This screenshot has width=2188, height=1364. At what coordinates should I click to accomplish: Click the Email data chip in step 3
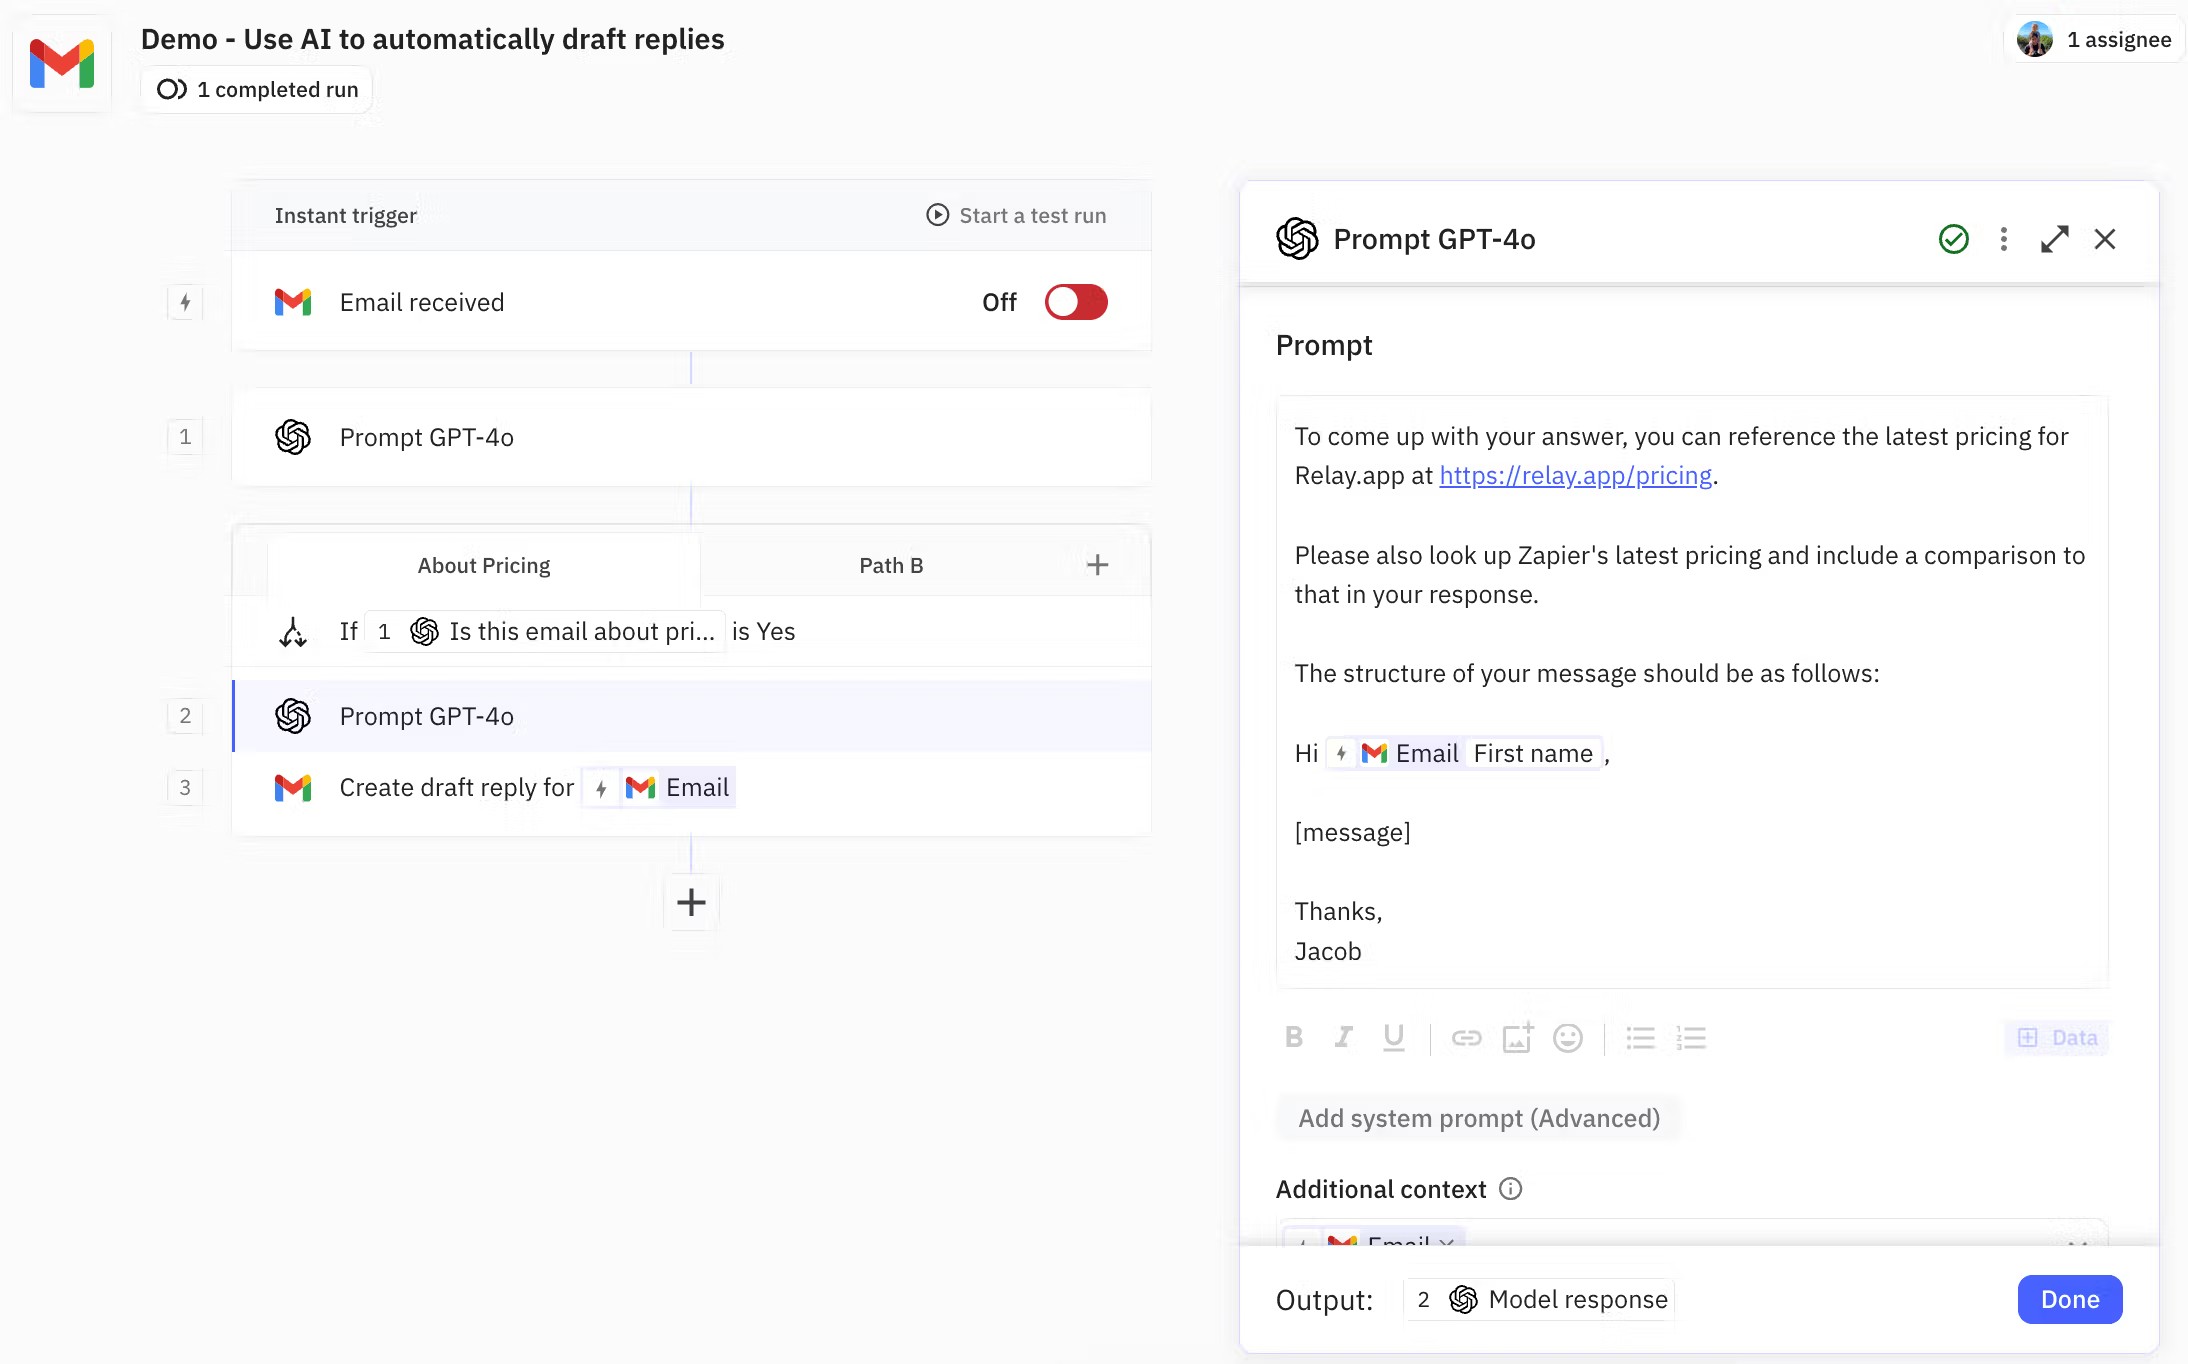pyautogui.click(x=660, y=788)
